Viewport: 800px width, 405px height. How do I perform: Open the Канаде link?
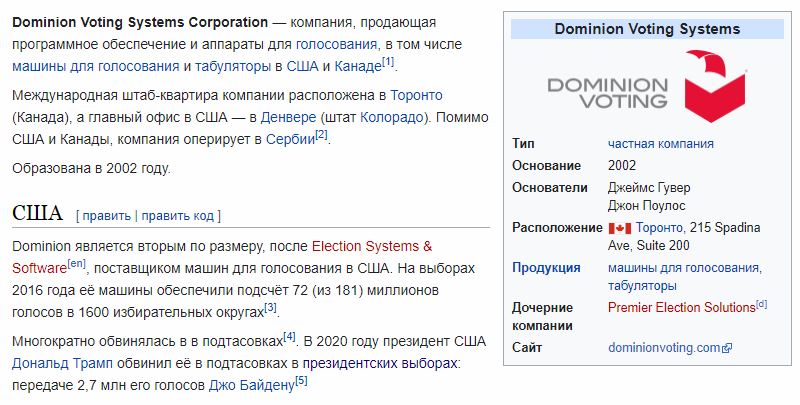tap(358, 66)
